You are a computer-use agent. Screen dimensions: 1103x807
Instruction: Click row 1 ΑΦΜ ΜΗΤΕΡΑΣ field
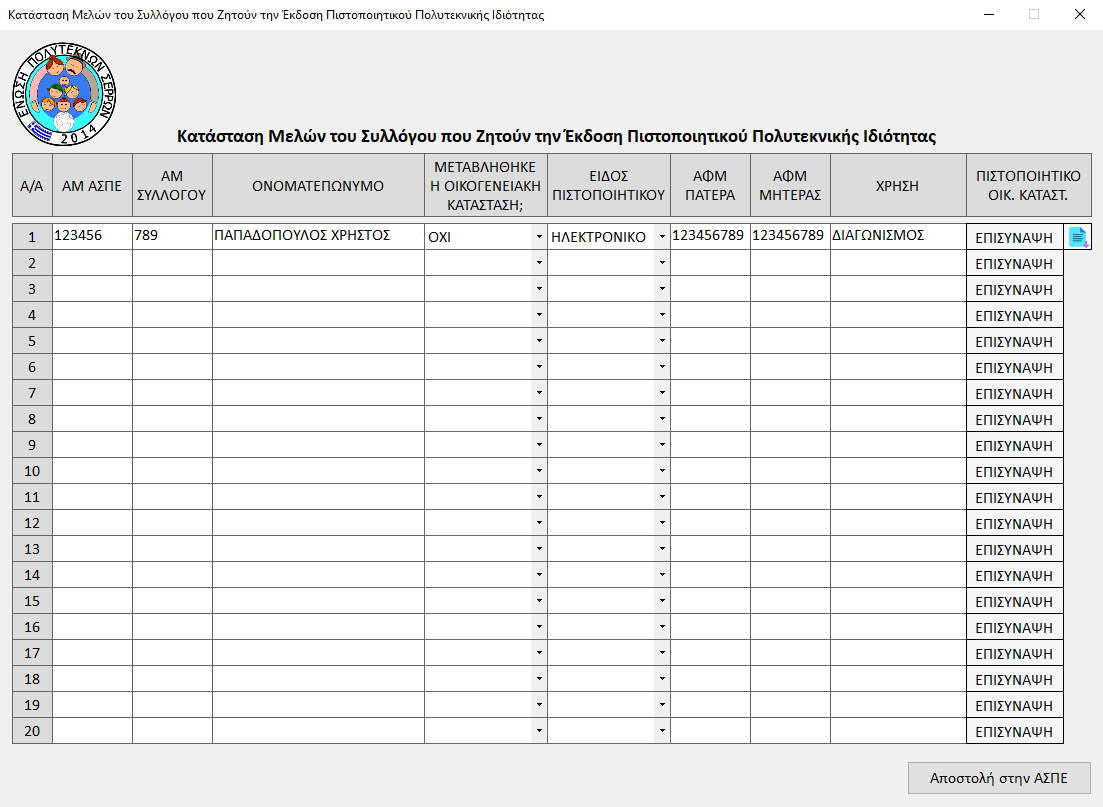click(790, 236)
